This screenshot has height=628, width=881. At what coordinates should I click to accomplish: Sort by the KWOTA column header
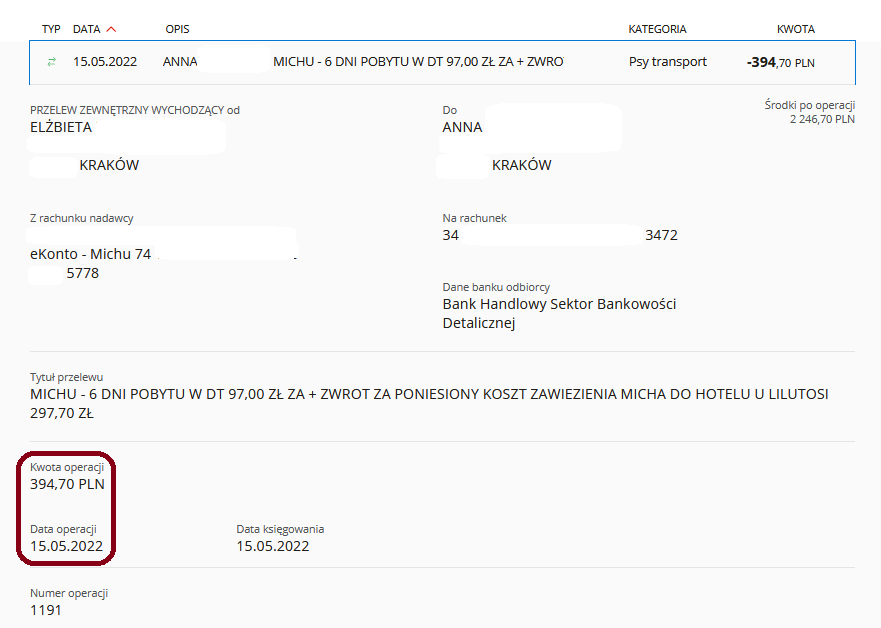point(796,29)
